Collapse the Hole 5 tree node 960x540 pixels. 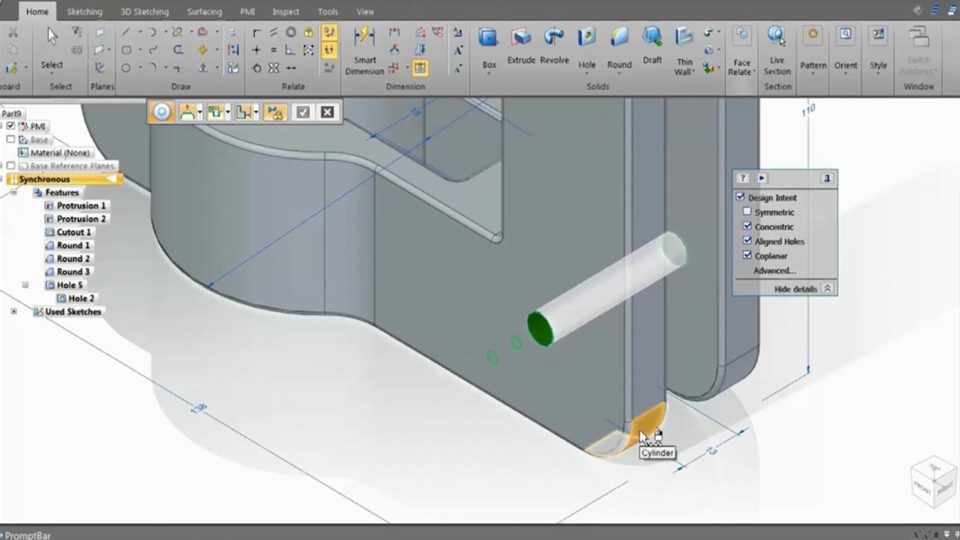click(x=26, y=285)
